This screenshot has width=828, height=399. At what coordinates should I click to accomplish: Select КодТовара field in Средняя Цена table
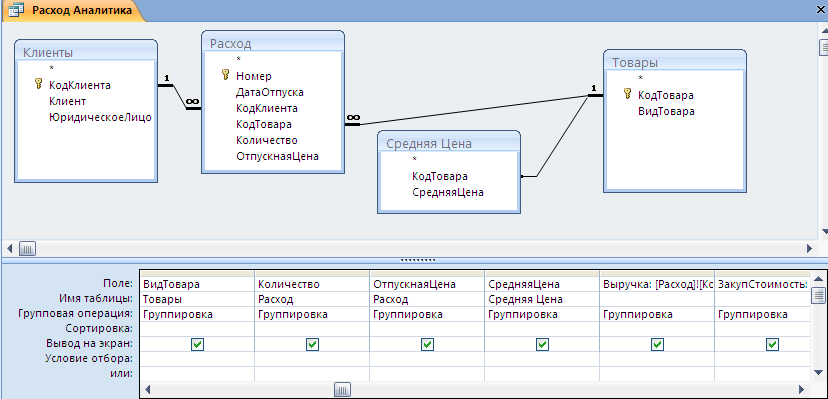pyautogui.click(x=440, y=176)
